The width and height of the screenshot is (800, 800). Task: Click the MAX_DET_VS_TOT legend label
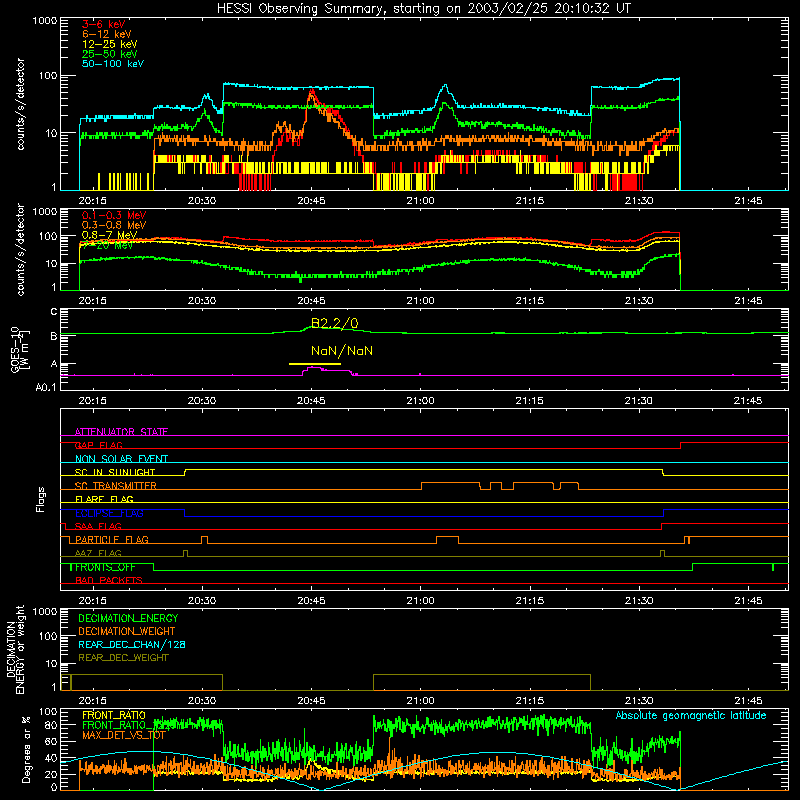click(124, 735)
